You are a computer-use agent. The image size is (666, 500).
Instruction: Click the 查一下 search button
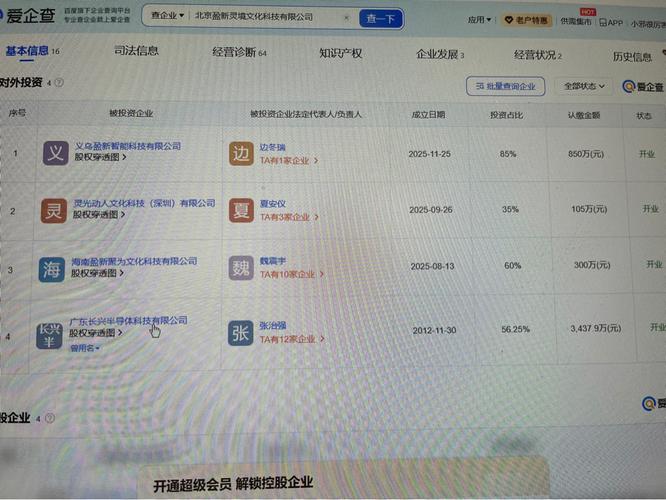tap(381, 19)
